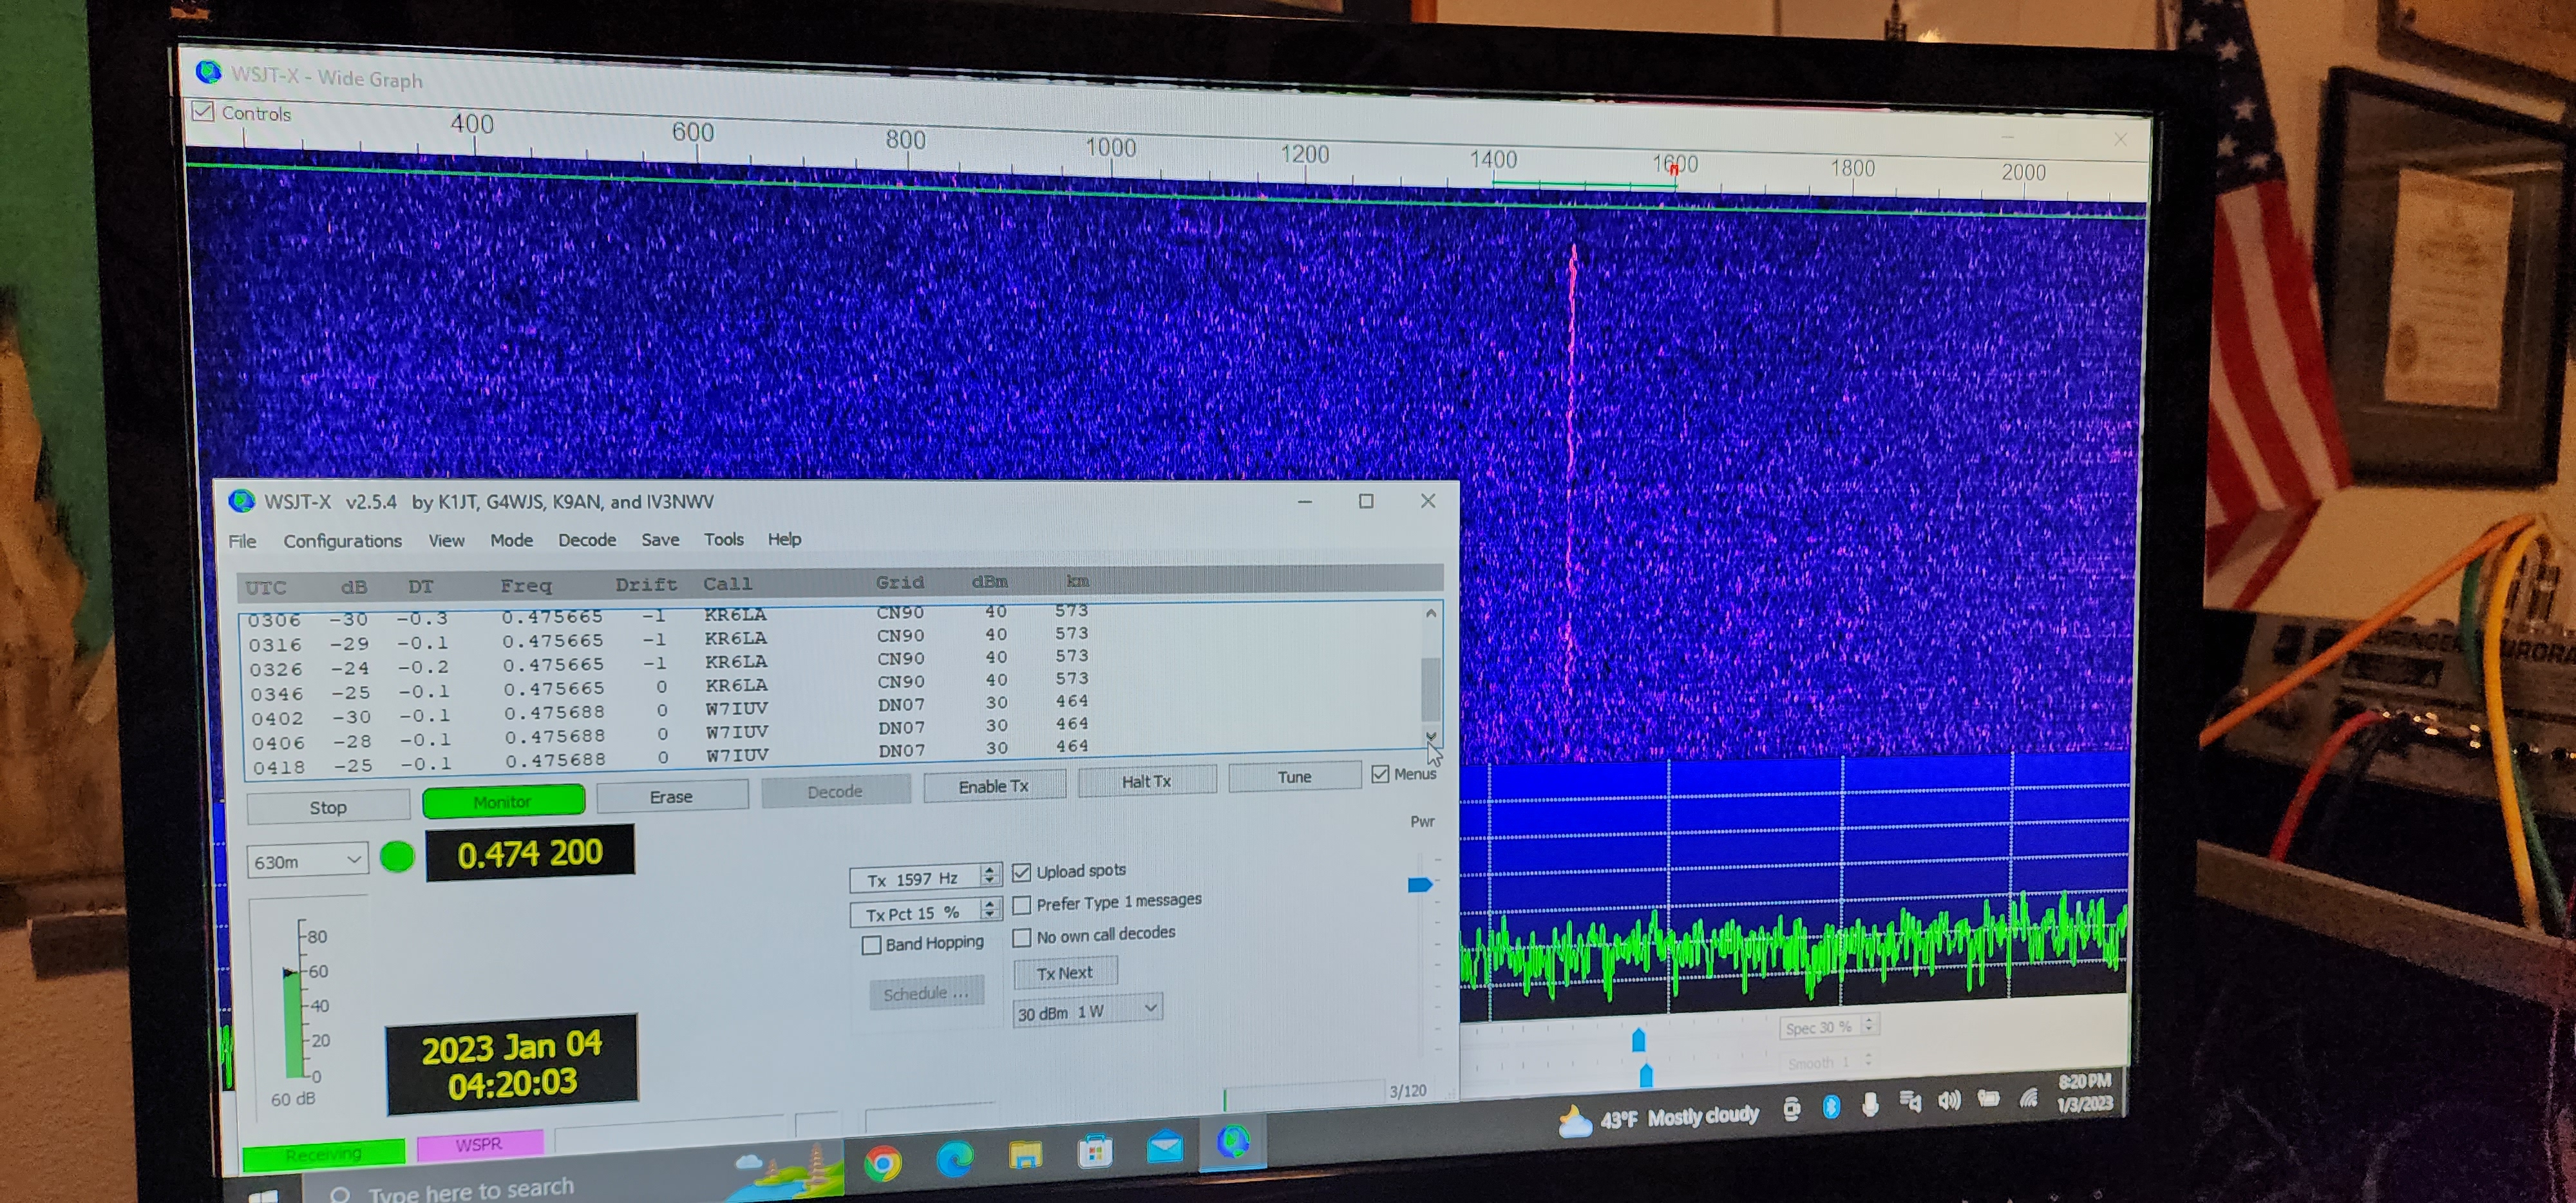Click the Stop button
Screen dimensions: 2576x1203
(x=328, y=807)
